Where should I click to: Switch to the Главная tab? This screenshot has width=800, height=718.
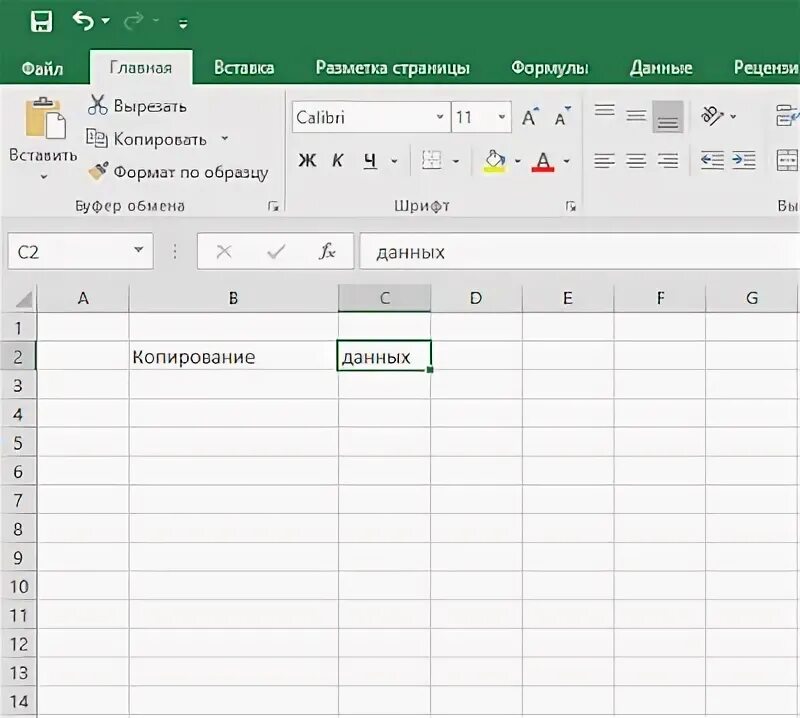point(141,67)
